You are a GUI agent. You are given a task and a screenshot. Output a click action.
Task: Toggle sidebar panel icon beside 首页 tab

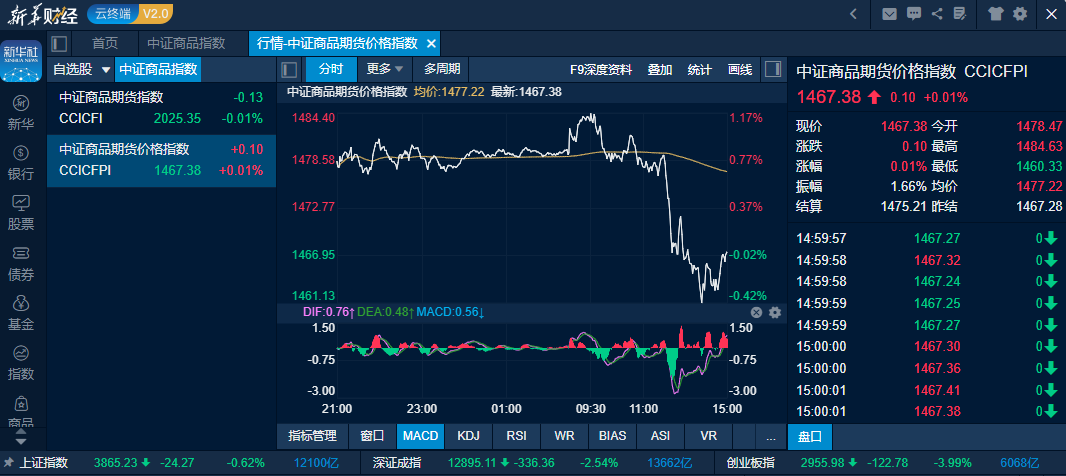(59, 44)
